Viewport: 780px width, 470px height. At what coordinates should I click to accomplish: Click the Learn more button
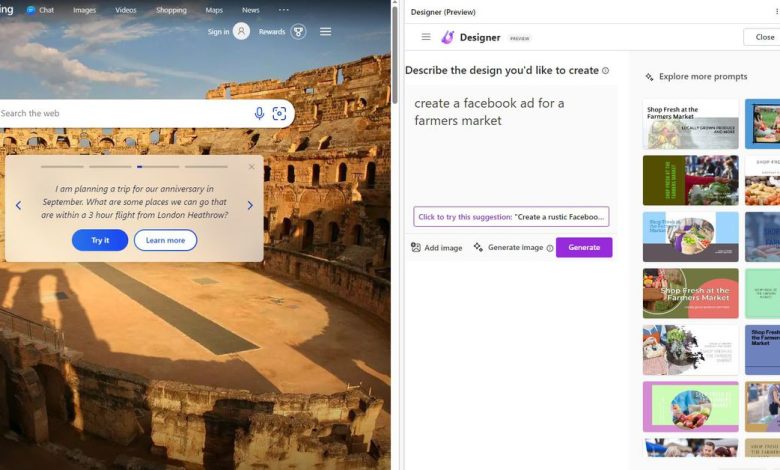(x=165, y=240)
